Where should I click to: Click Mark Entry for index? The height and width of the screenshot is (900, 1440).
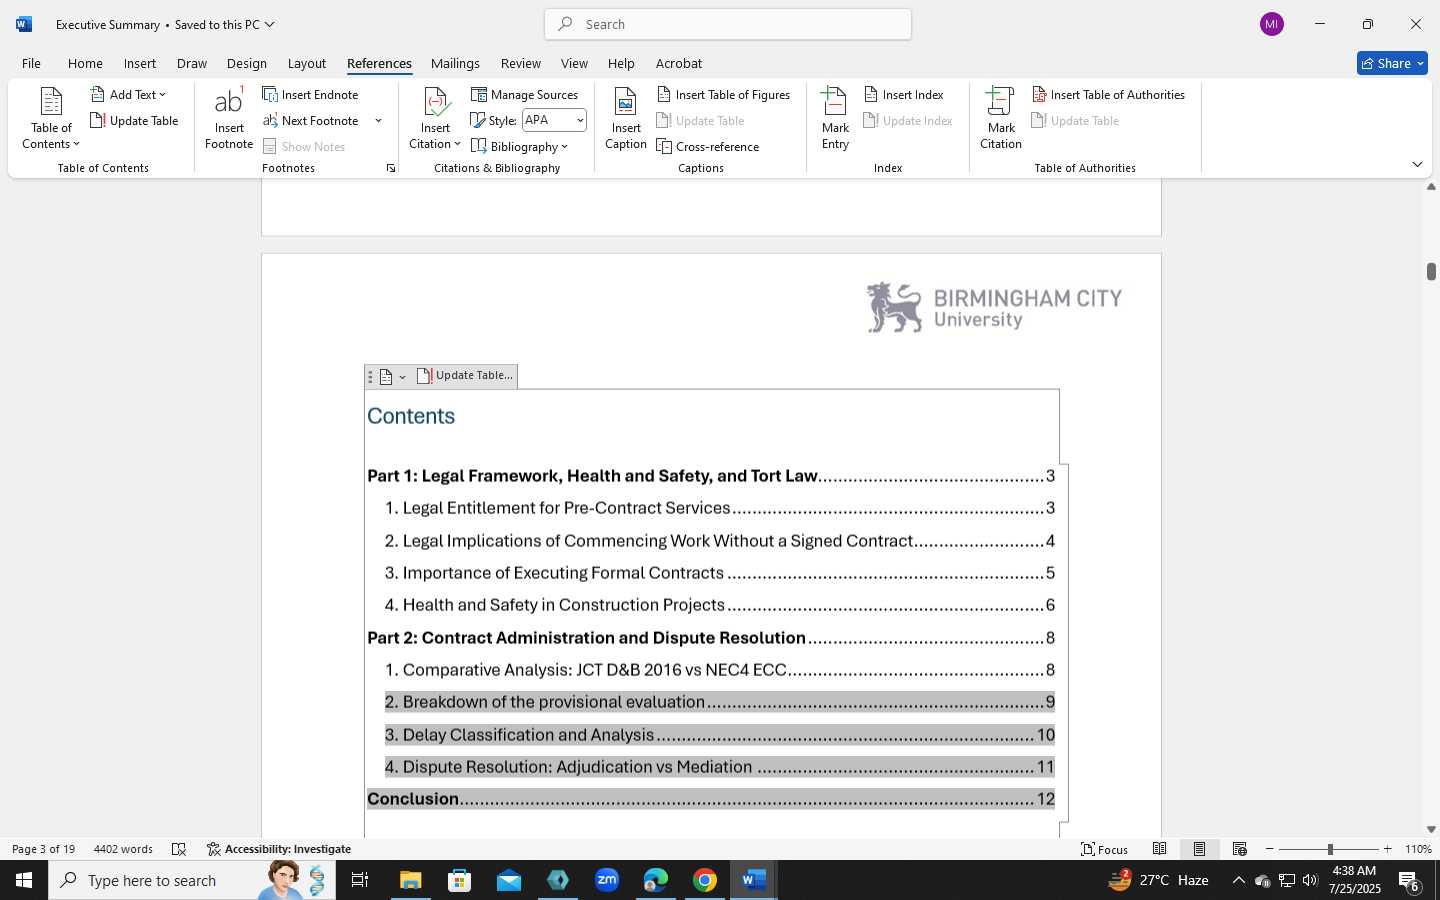pyautogui.click(x=835, y=119)
